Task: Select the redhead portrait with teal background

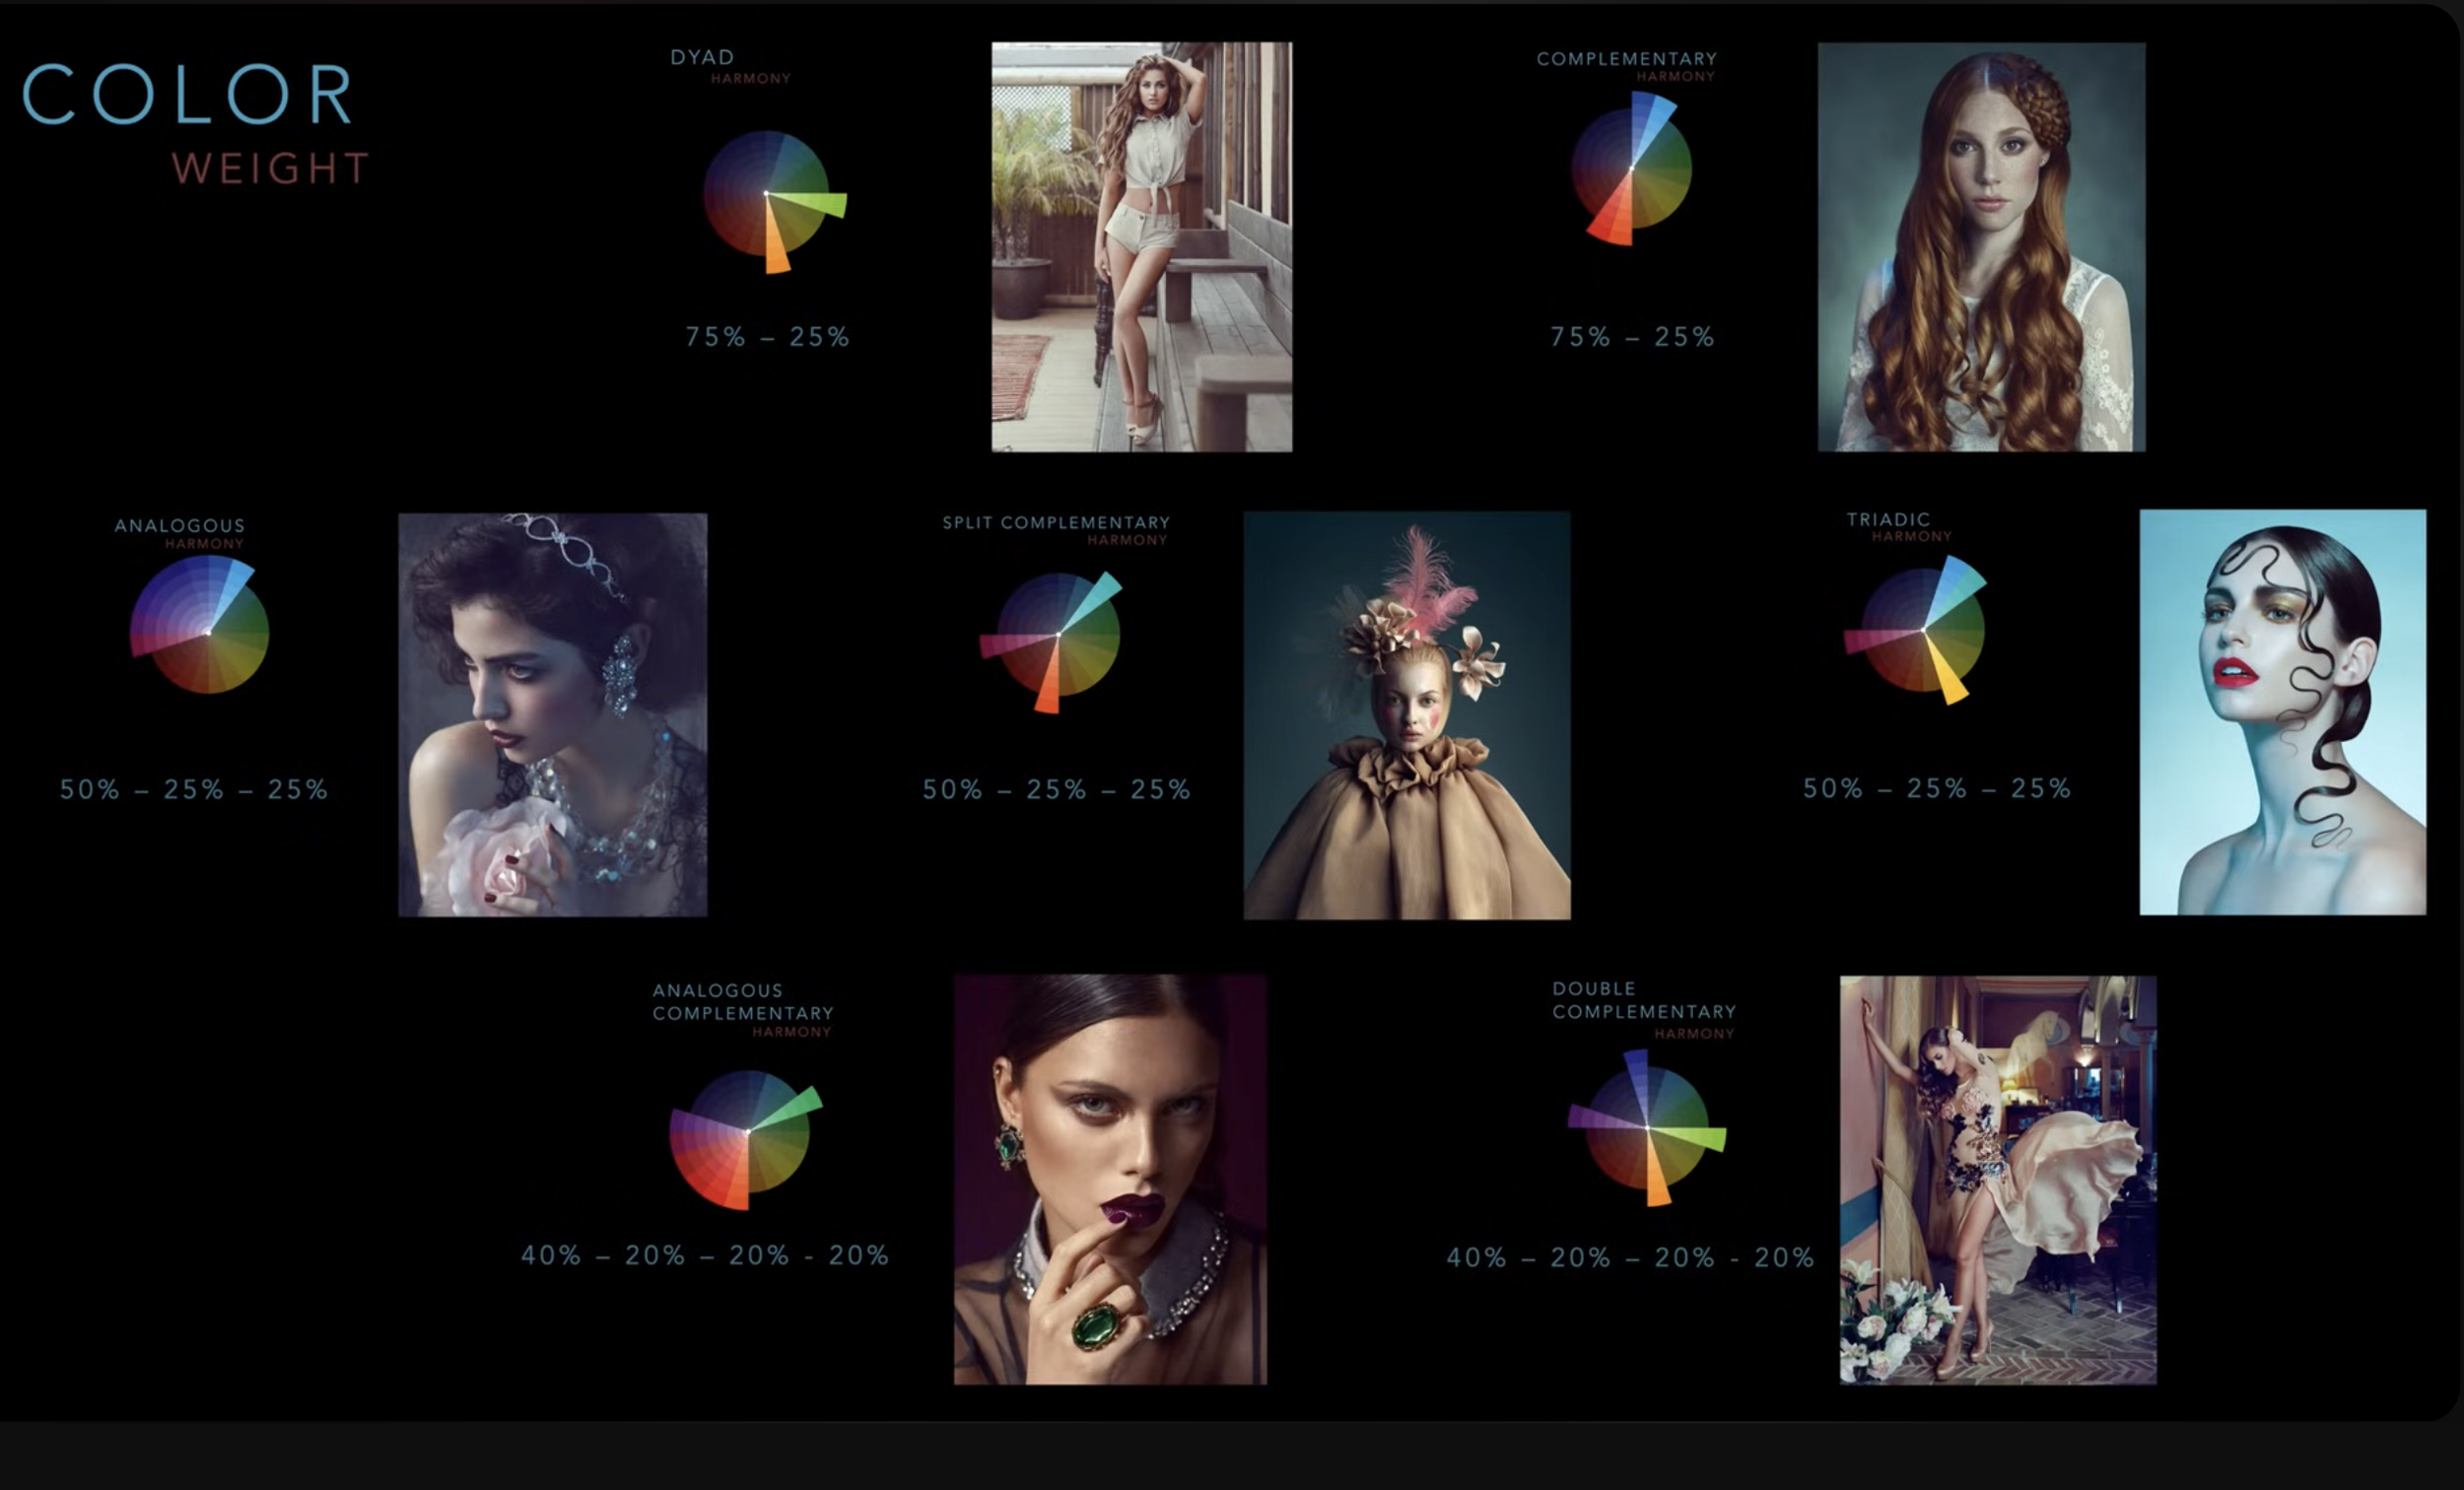Action: click(x=1980, y=247)
